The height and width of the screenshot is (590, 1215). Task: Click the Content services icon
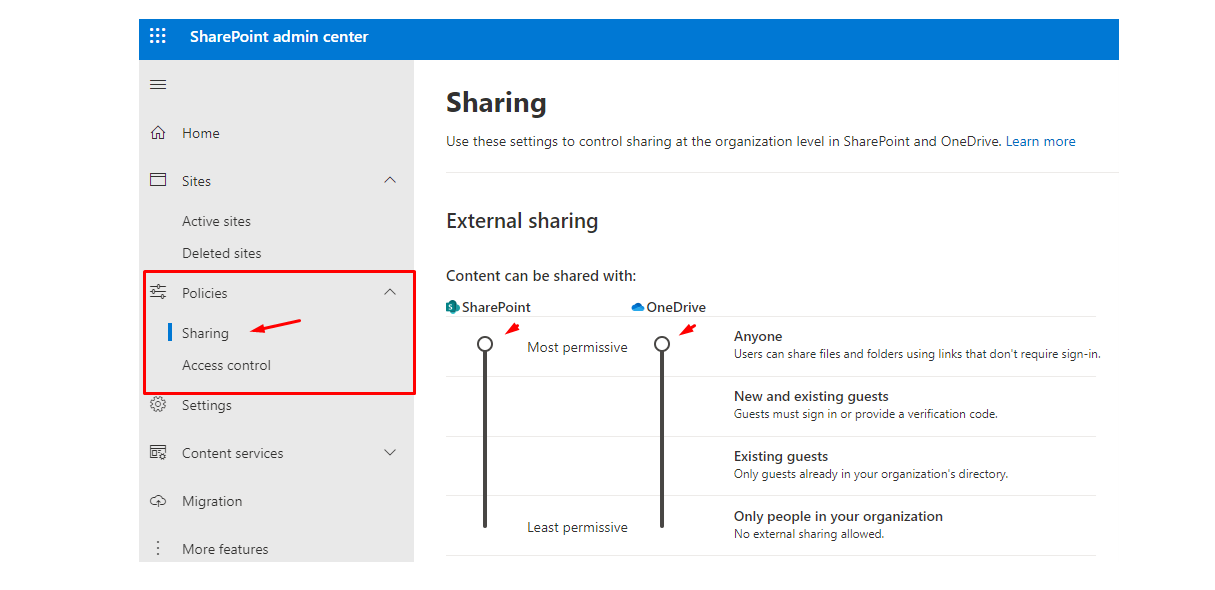point(158,453)
